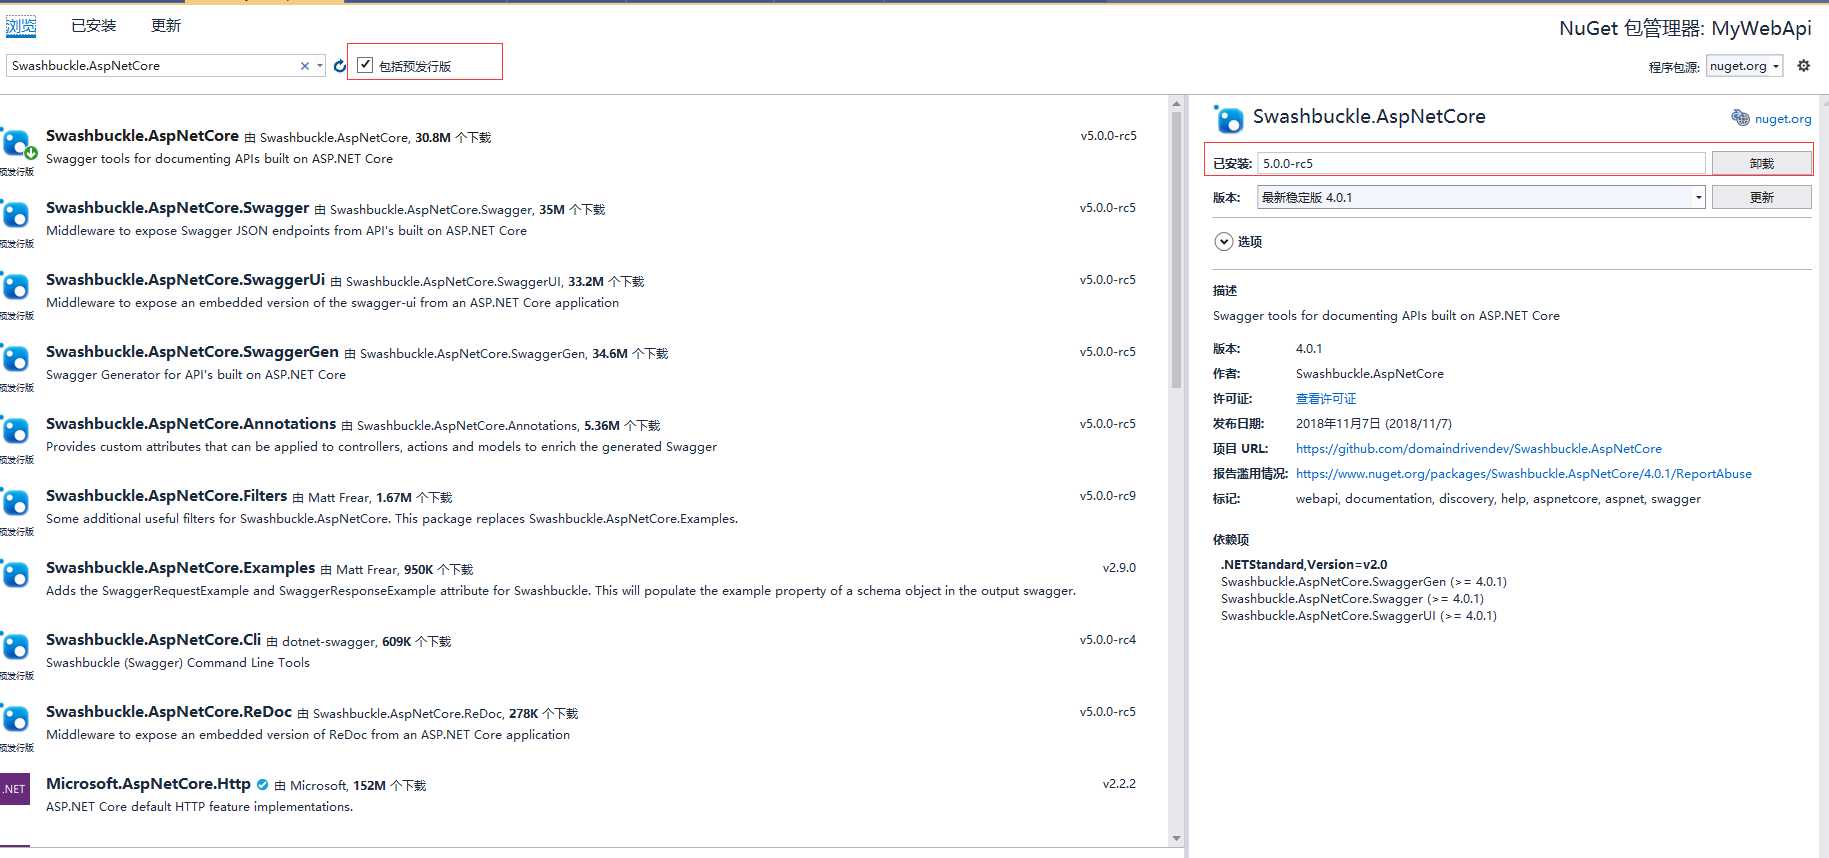
Task: Open the view license (查看许可证) link
Action: pos(1326,398)
